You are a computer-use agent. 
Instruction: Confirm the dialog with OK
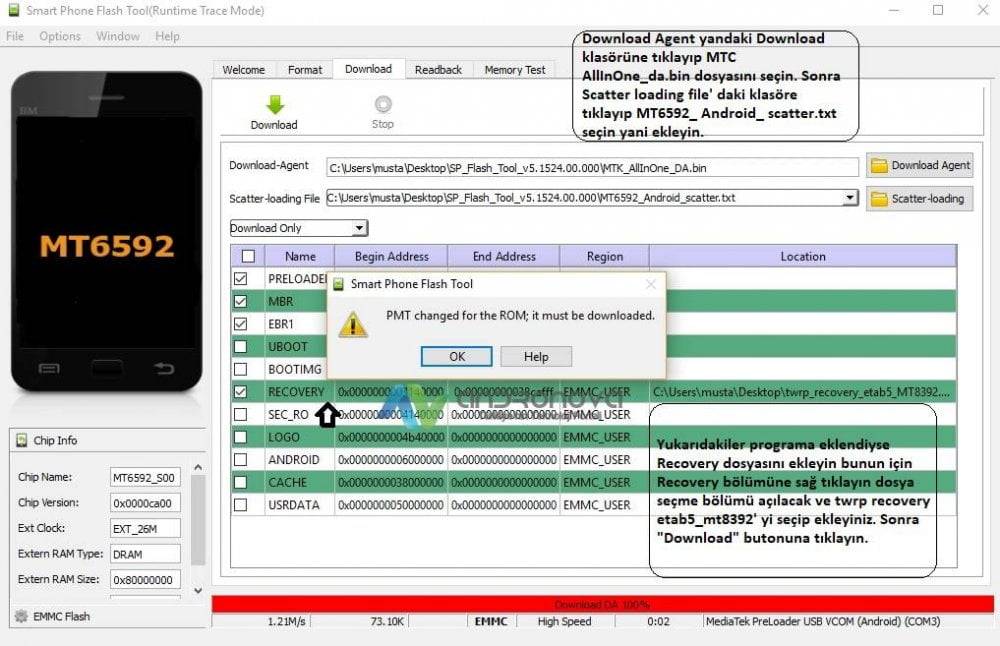[x=457, y=356]
